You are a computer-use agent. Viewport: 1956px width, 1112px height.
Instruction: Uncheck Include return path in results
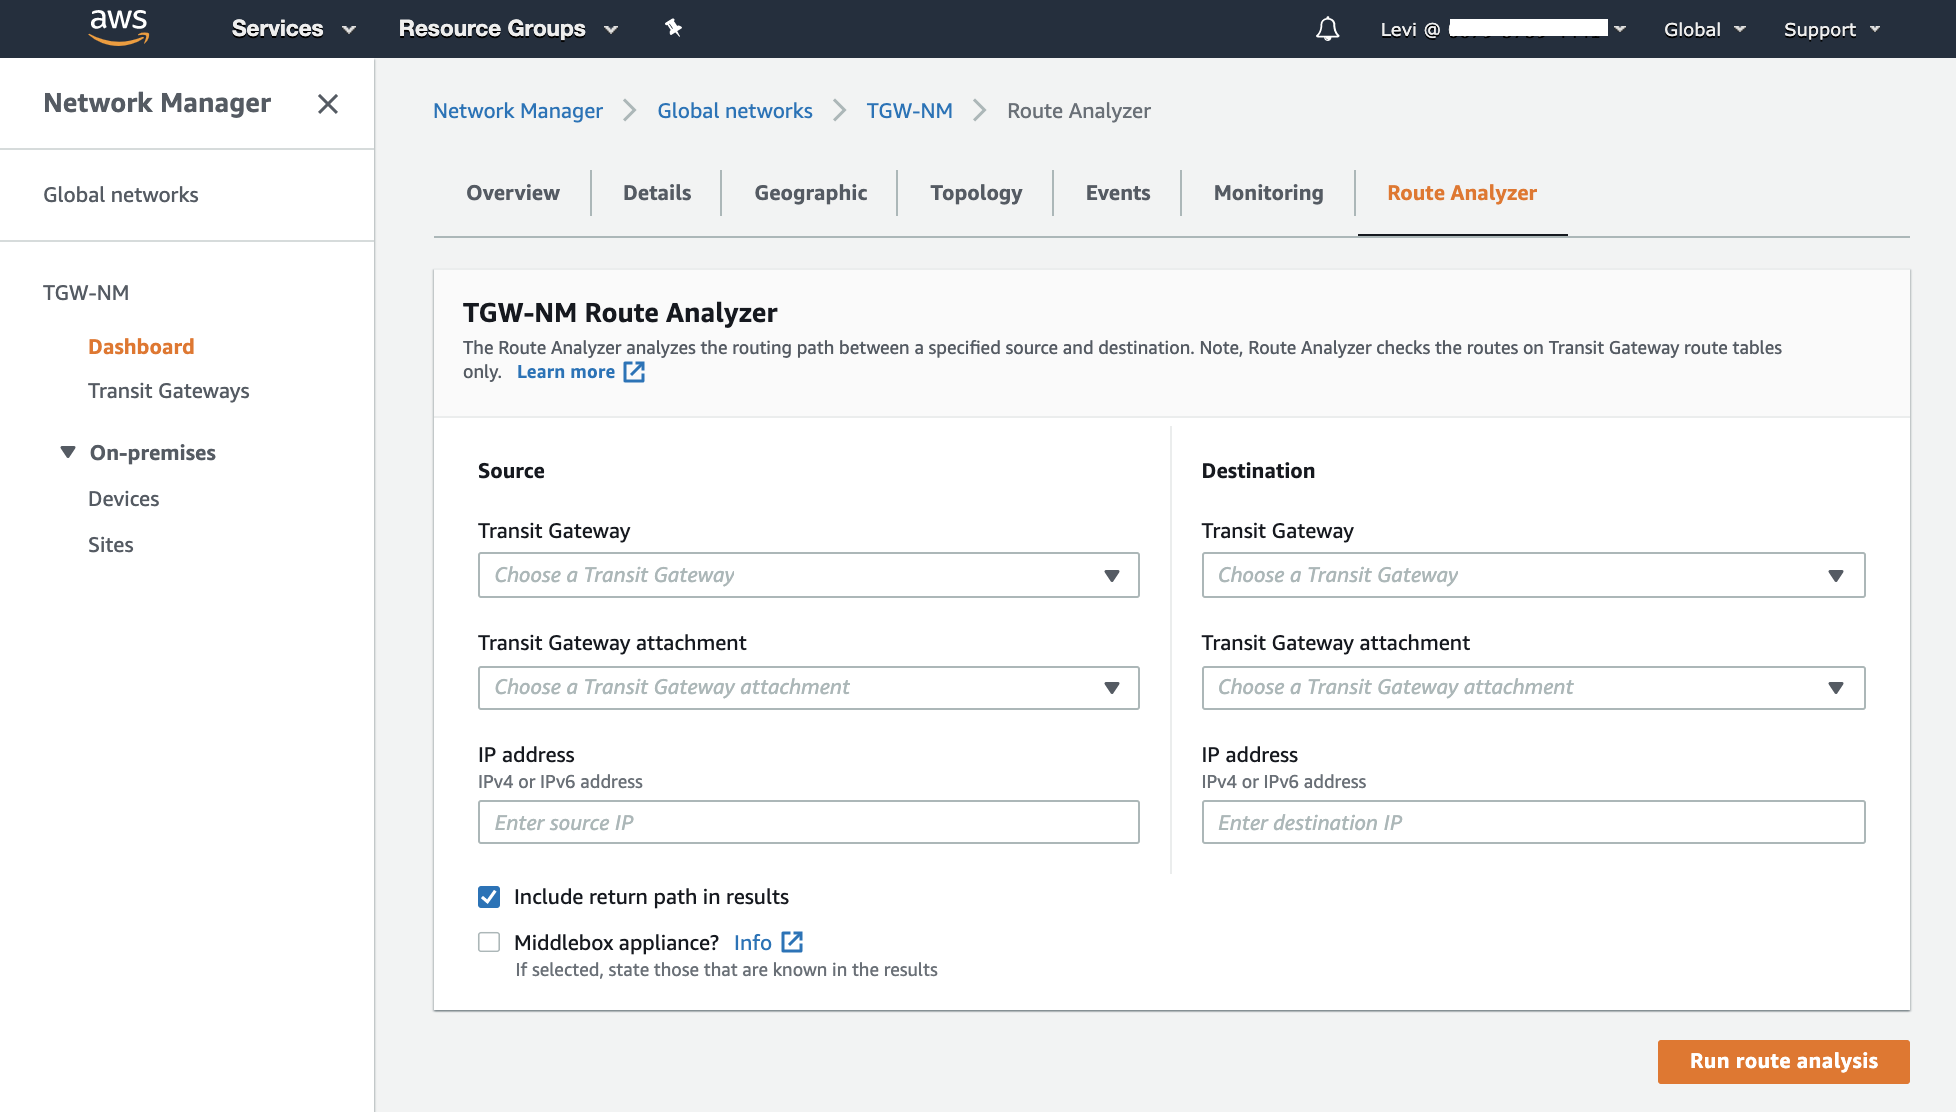(x=489, y=897)
